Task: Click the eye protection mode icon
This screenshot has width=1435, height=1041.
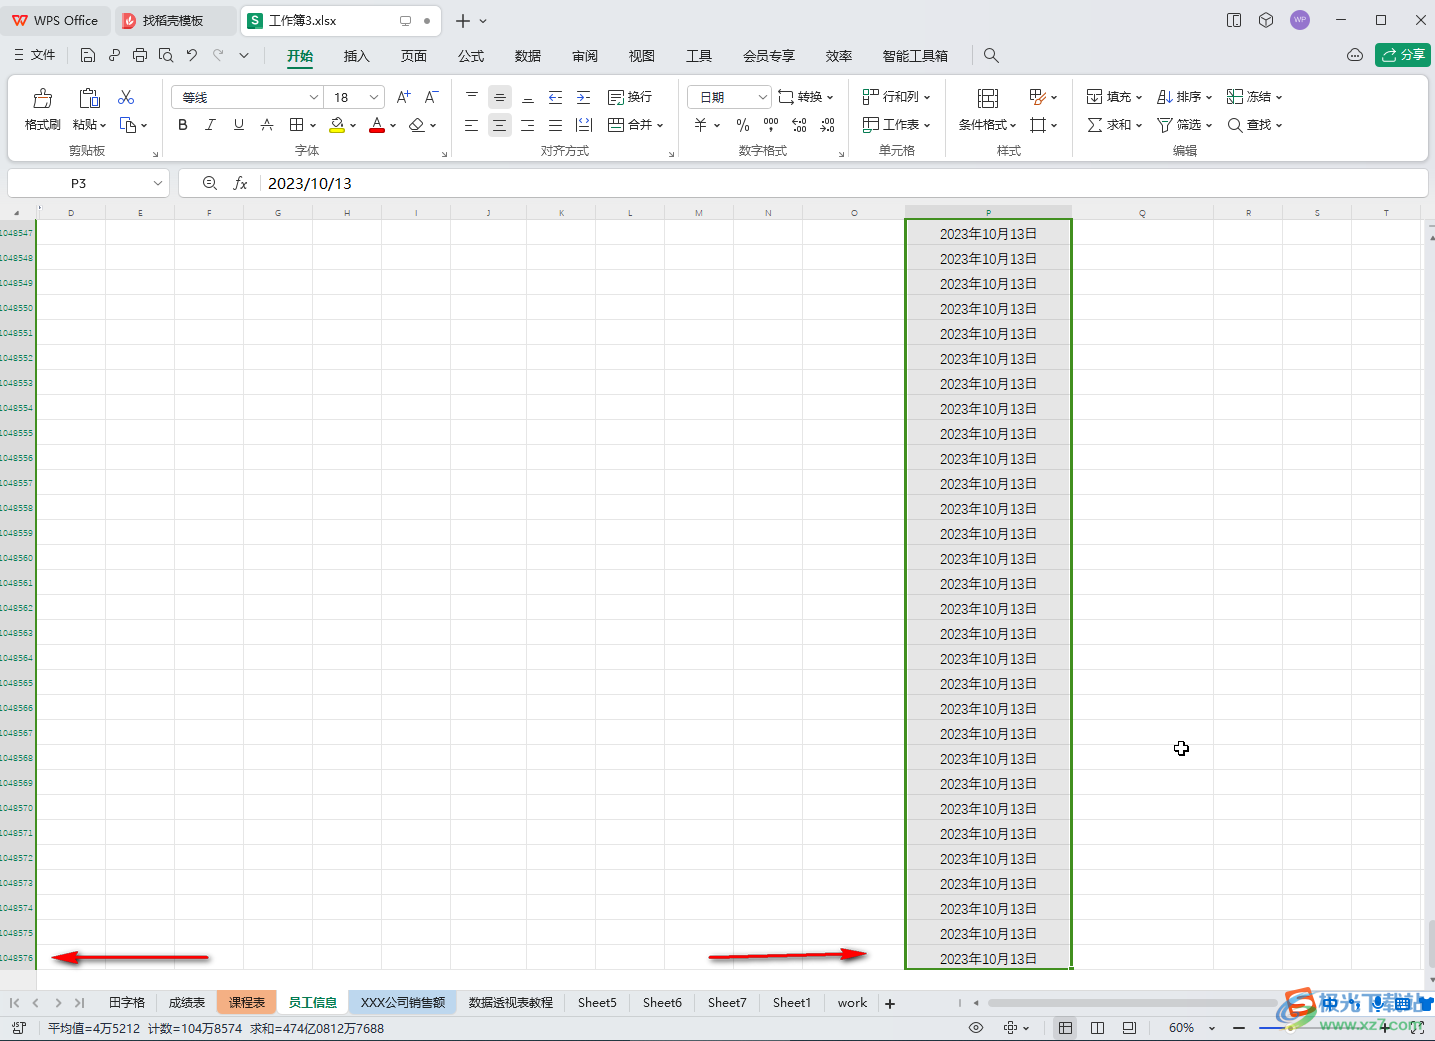Action: pyautogui.click(x=976, y=1028)
